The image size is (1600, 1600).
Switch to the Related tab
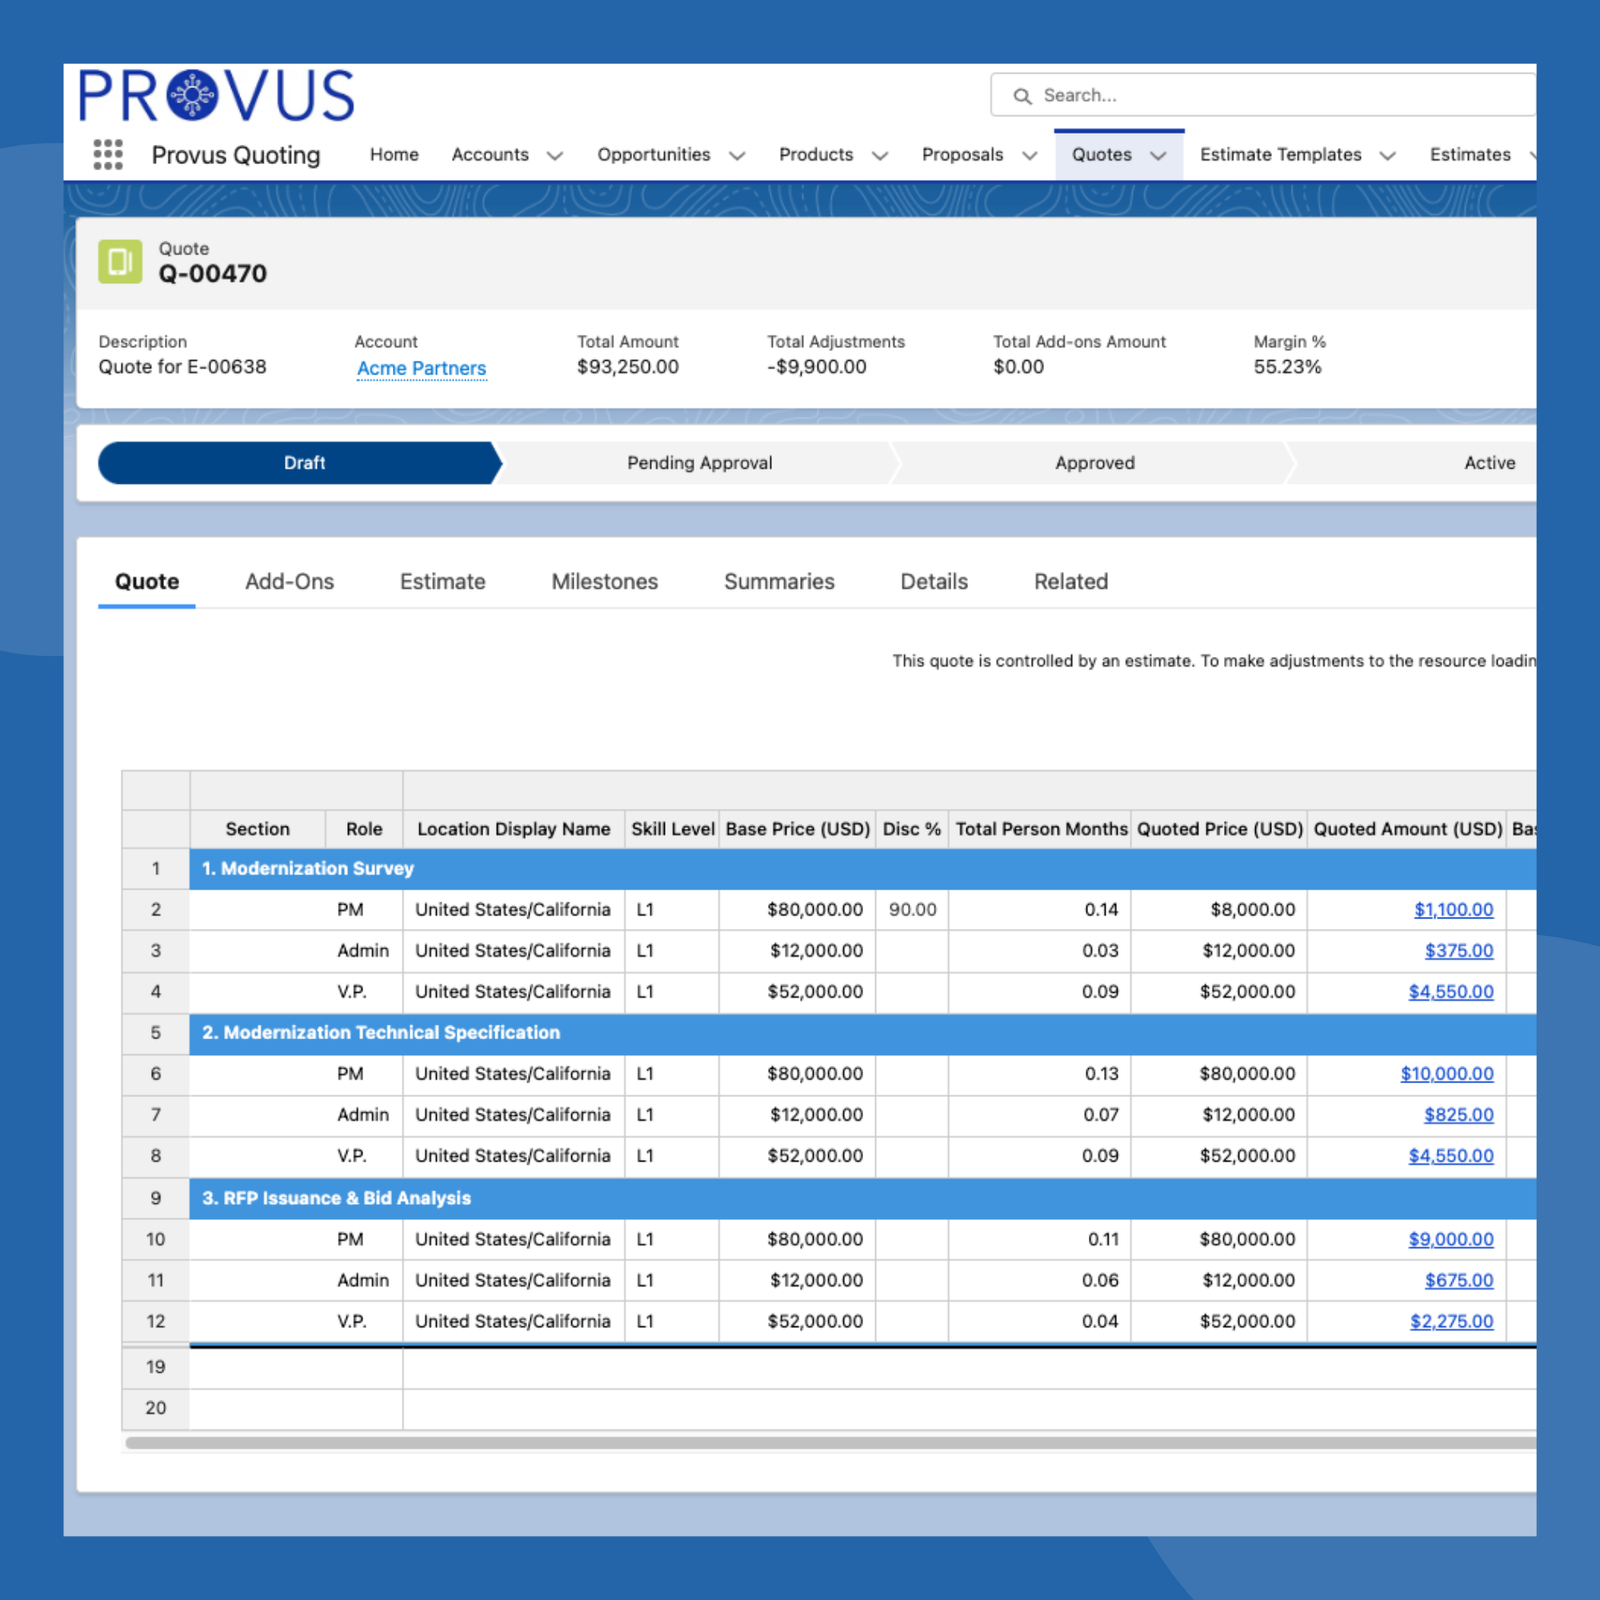1071,582
